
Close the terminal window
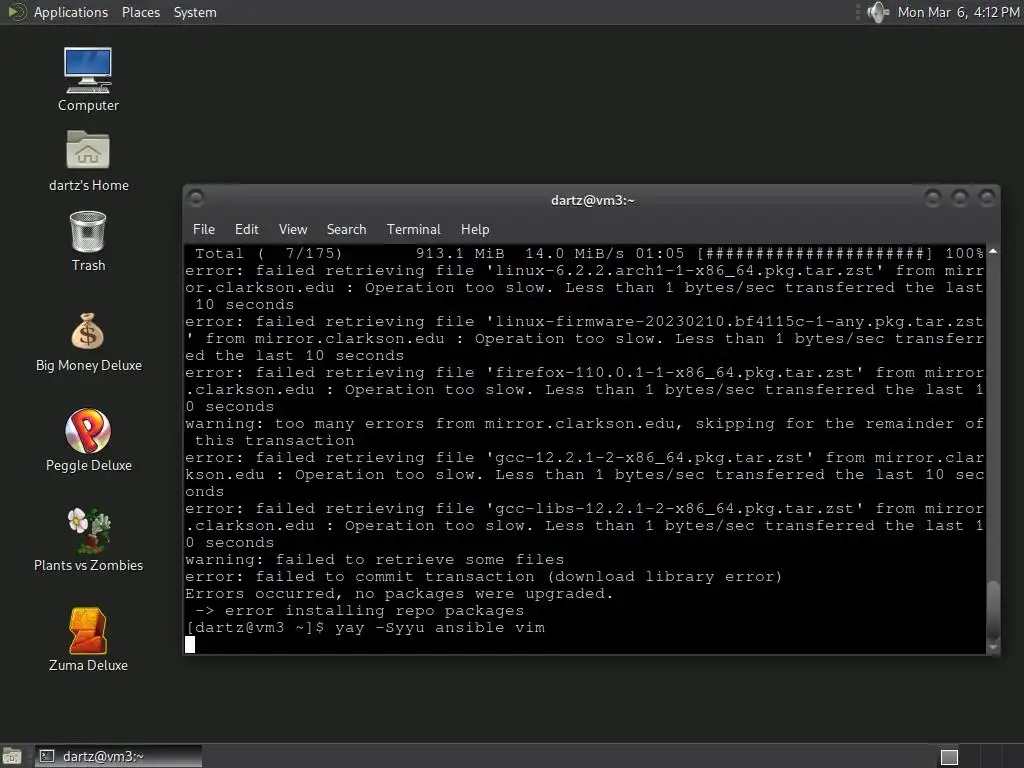[987, 197]
